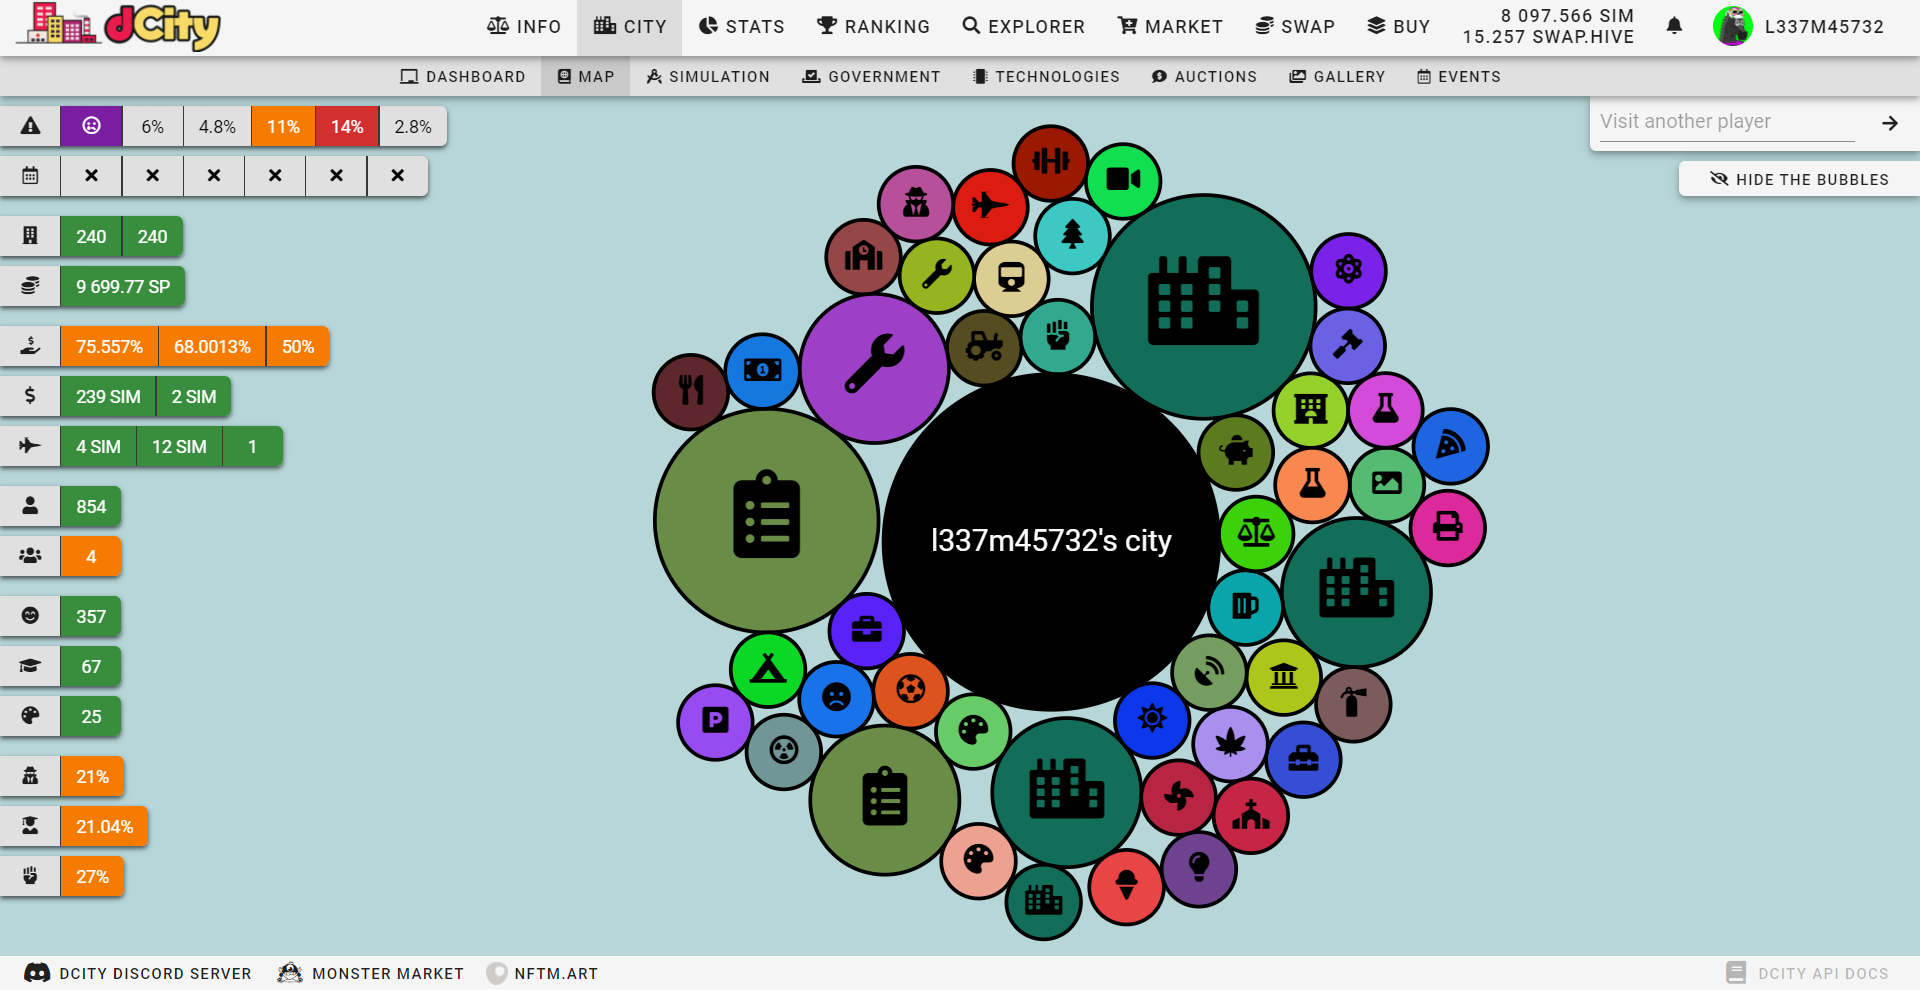The image size is (1920, 990).
Task: Click the tractor farm bubble
Action: coord(984,347)
